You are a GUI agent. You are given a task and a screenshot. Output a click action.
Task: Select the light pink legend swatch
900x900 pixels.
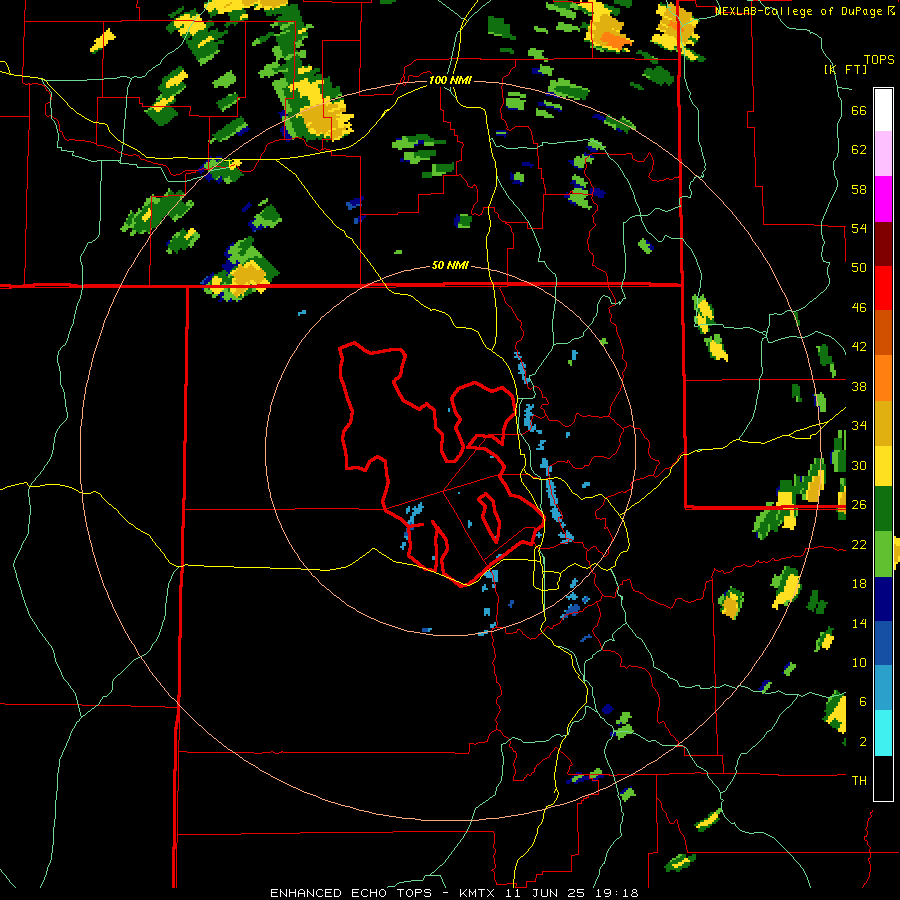(x=883, y=153)
